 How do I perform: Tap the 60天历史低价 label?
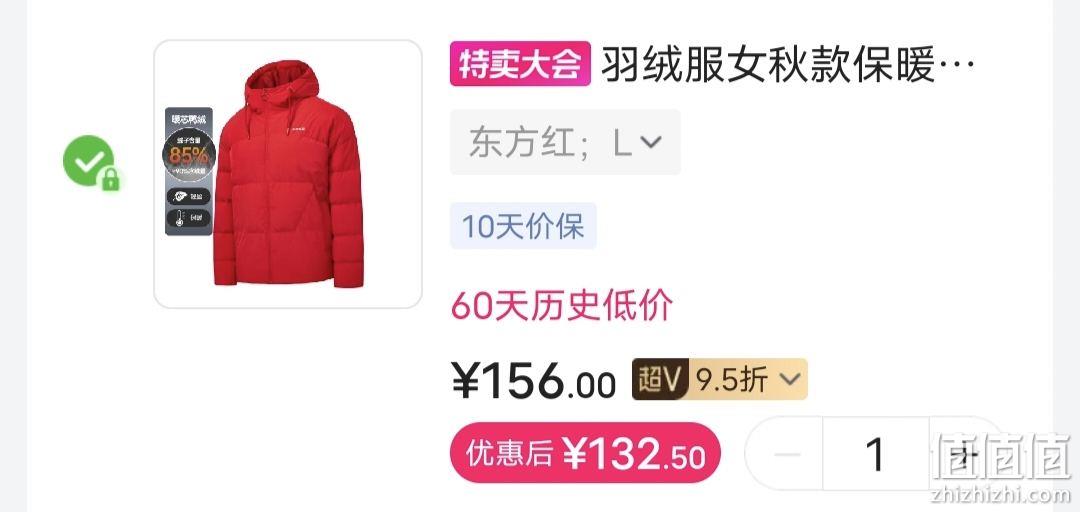(562, 305)
